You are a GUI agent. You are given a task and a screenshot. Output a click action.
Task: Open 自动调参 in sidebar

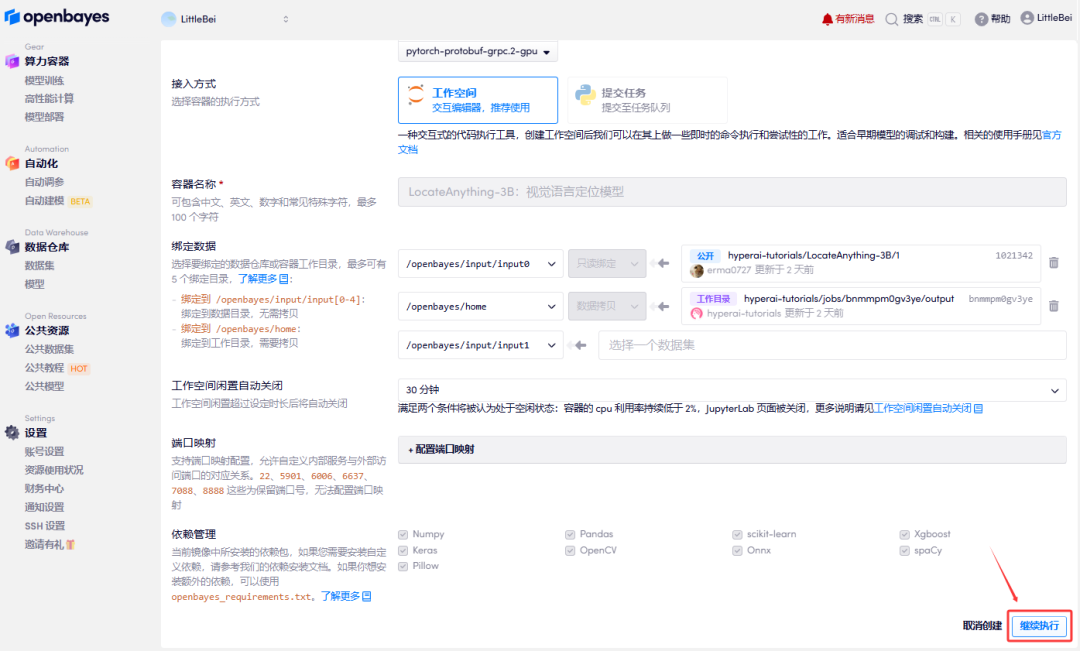44,182
